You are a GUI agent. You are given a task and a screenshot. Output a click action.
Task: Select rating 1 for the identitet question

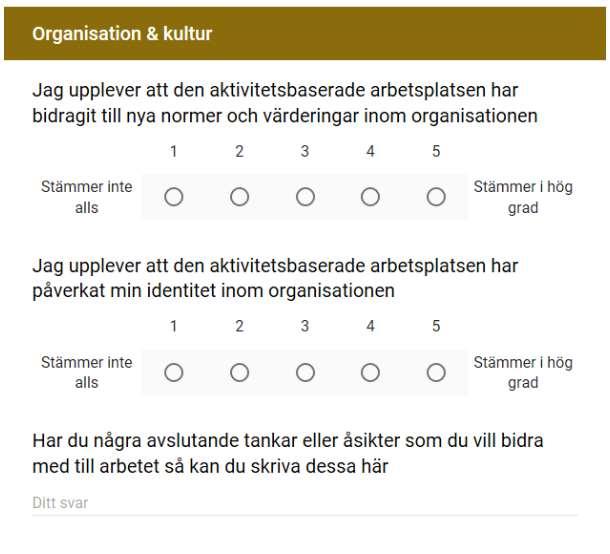pos(174,373)
